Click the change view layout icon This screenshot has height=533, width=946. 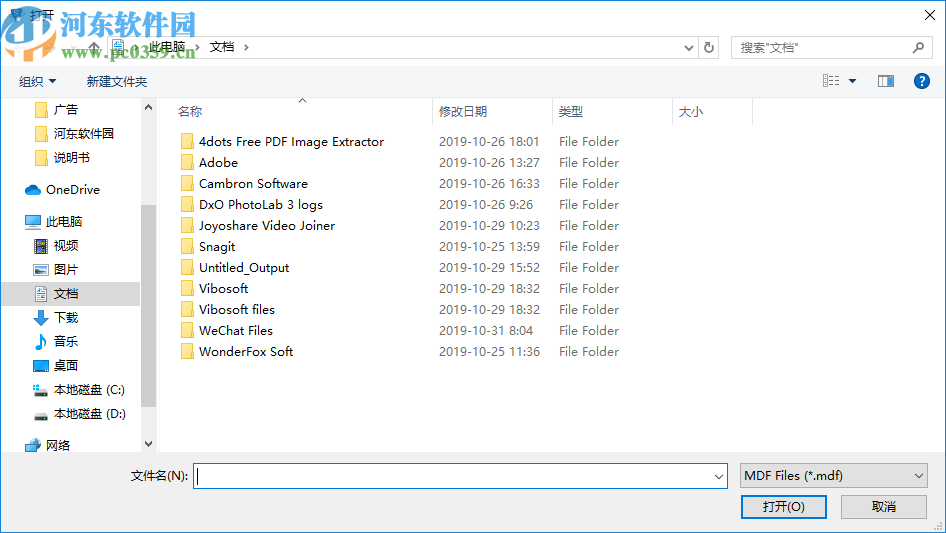[x=831, y=81]
